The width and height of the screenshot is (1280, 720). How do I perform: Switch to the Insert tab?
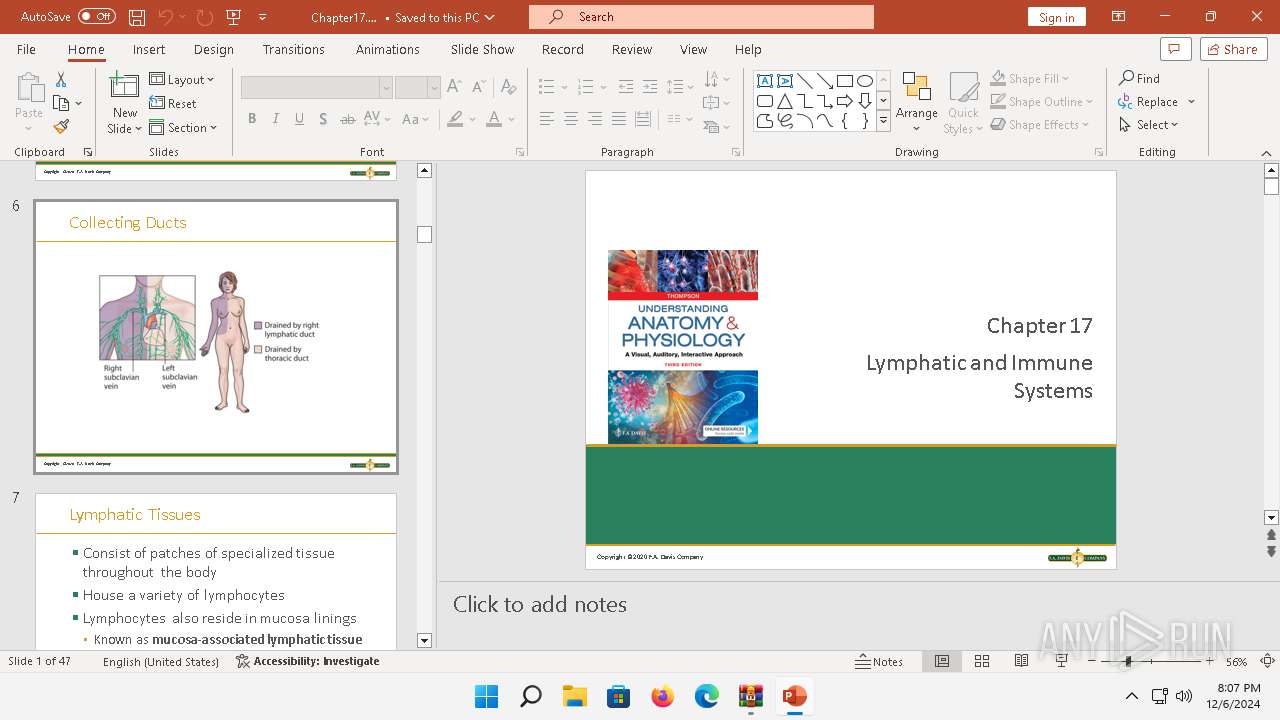click(x=149, y=49)
